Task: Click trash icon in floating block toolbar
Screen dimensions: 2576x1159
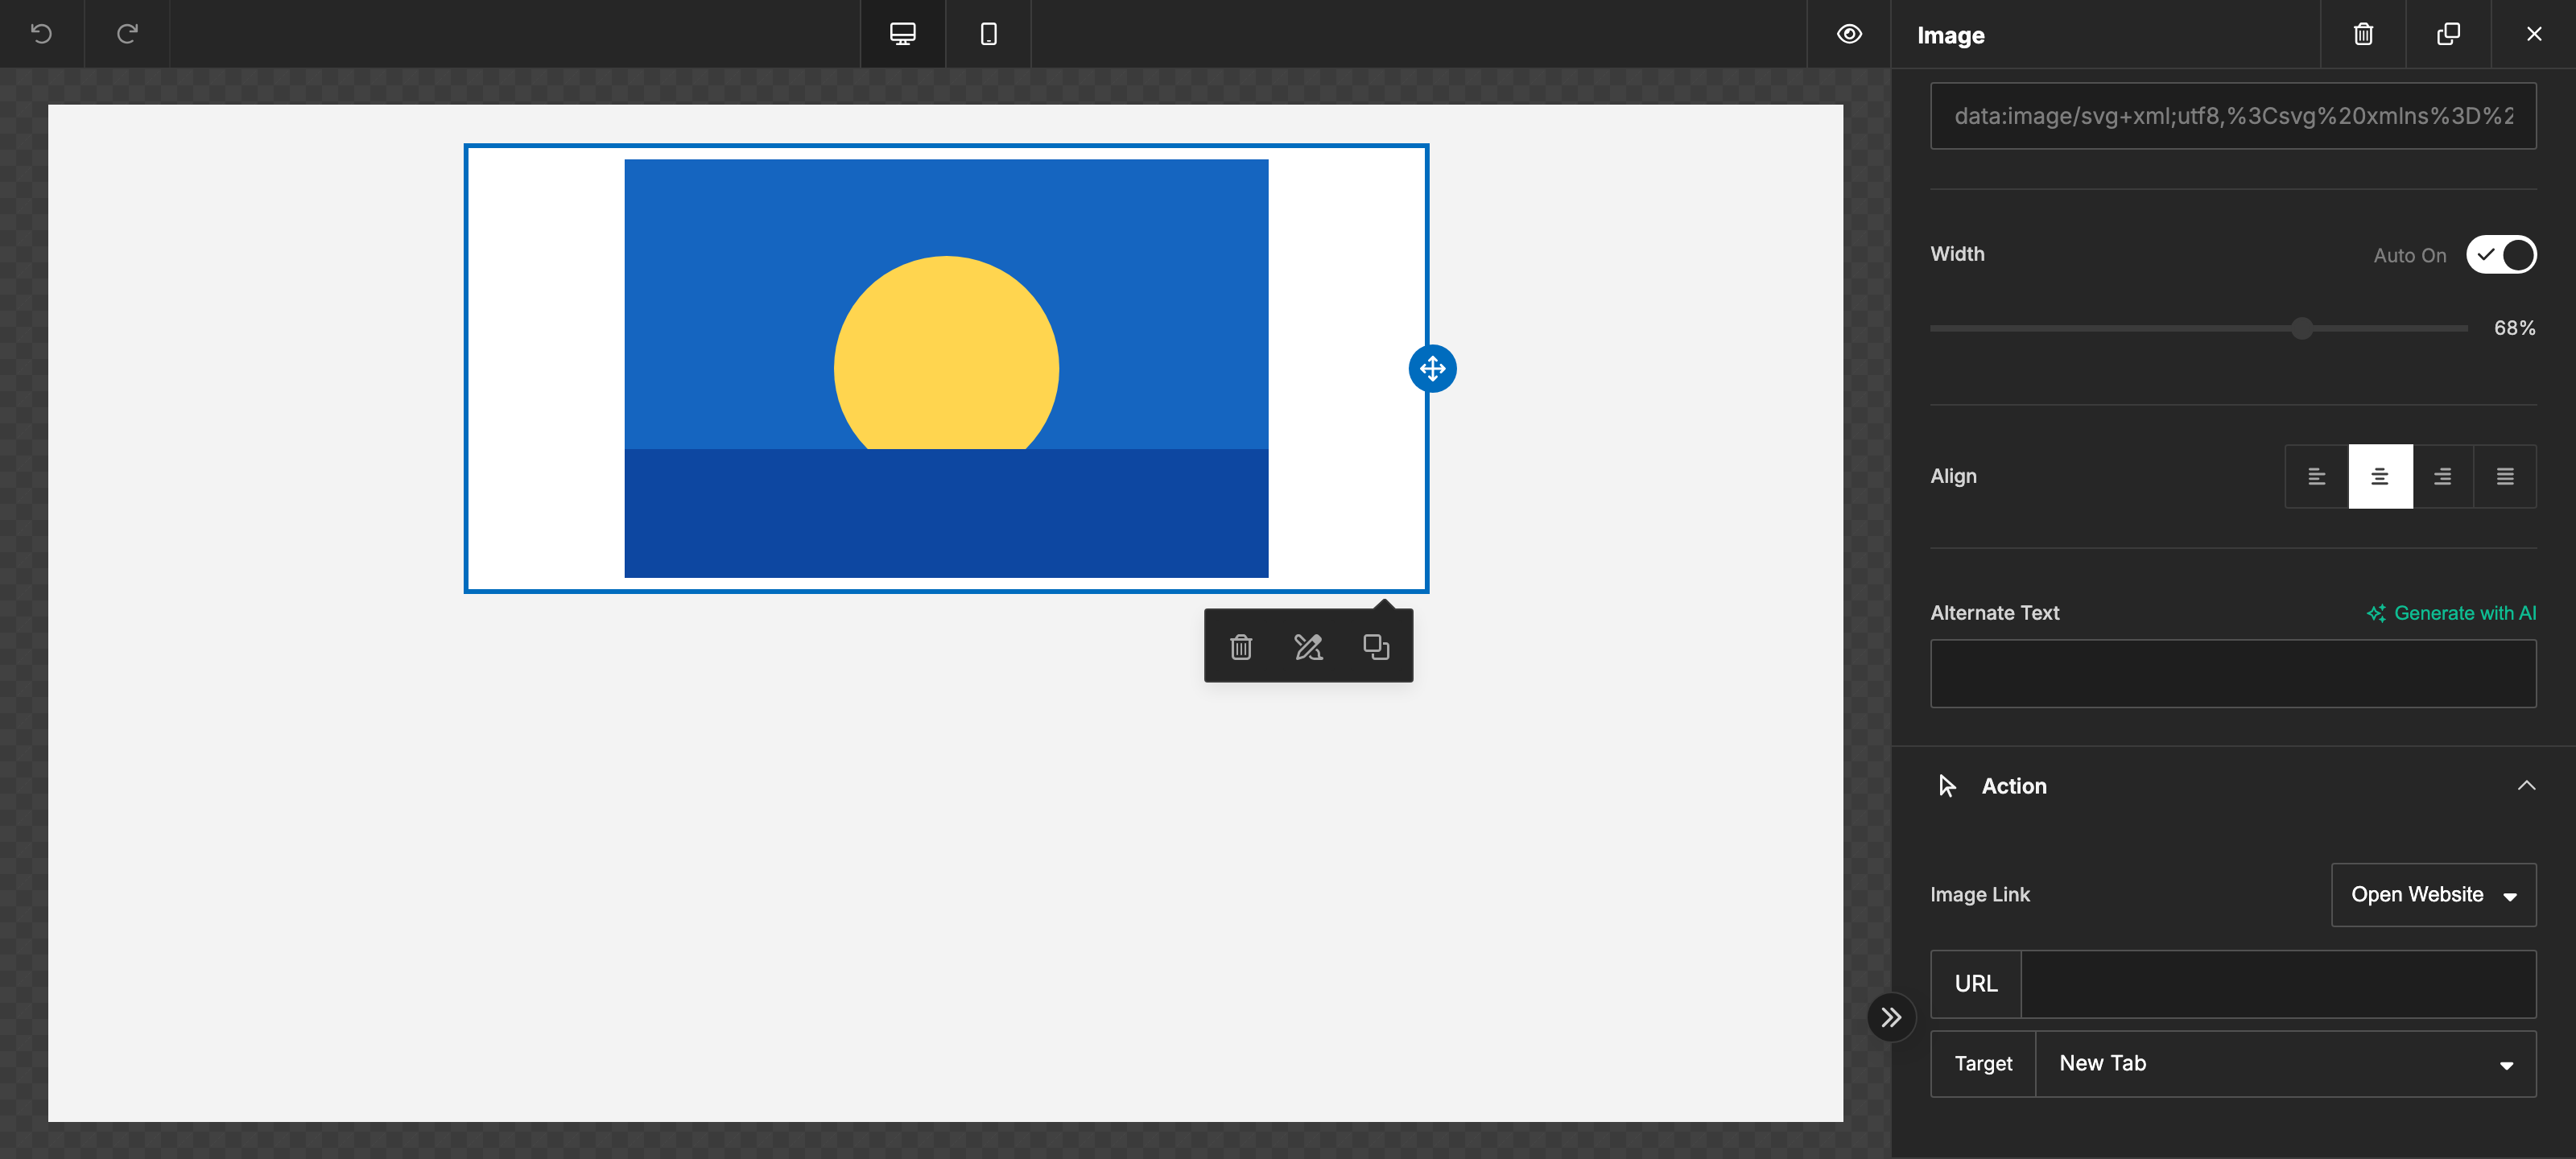Action: click(1241, 647)
